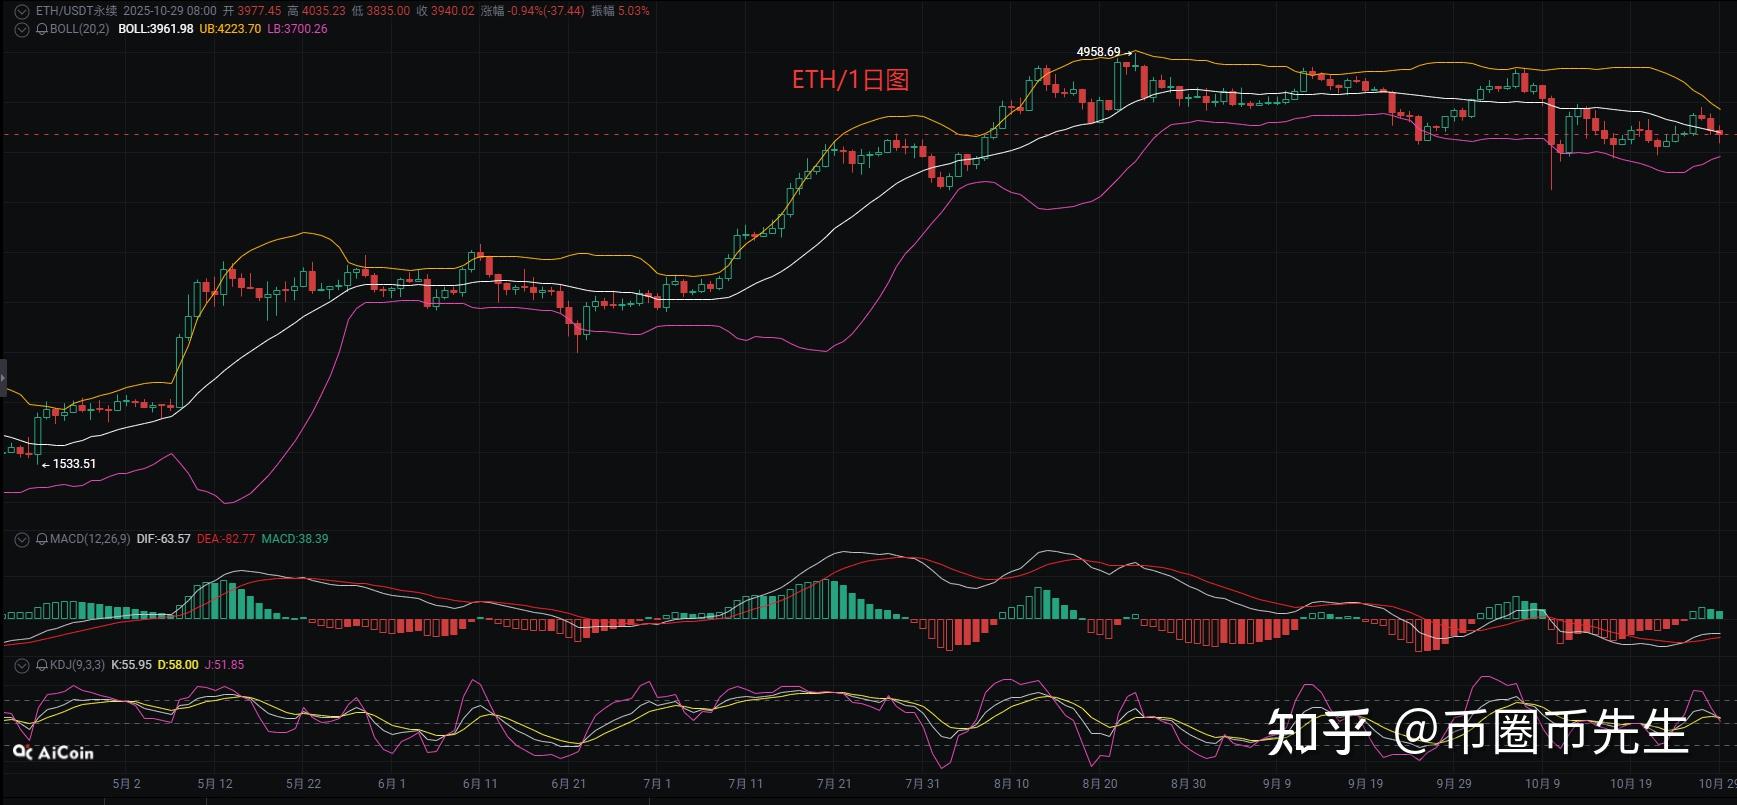1737x805 pixels.
Task: Click the 知乎 @币圈币先生 watermark
Action: pos(1477,731)
